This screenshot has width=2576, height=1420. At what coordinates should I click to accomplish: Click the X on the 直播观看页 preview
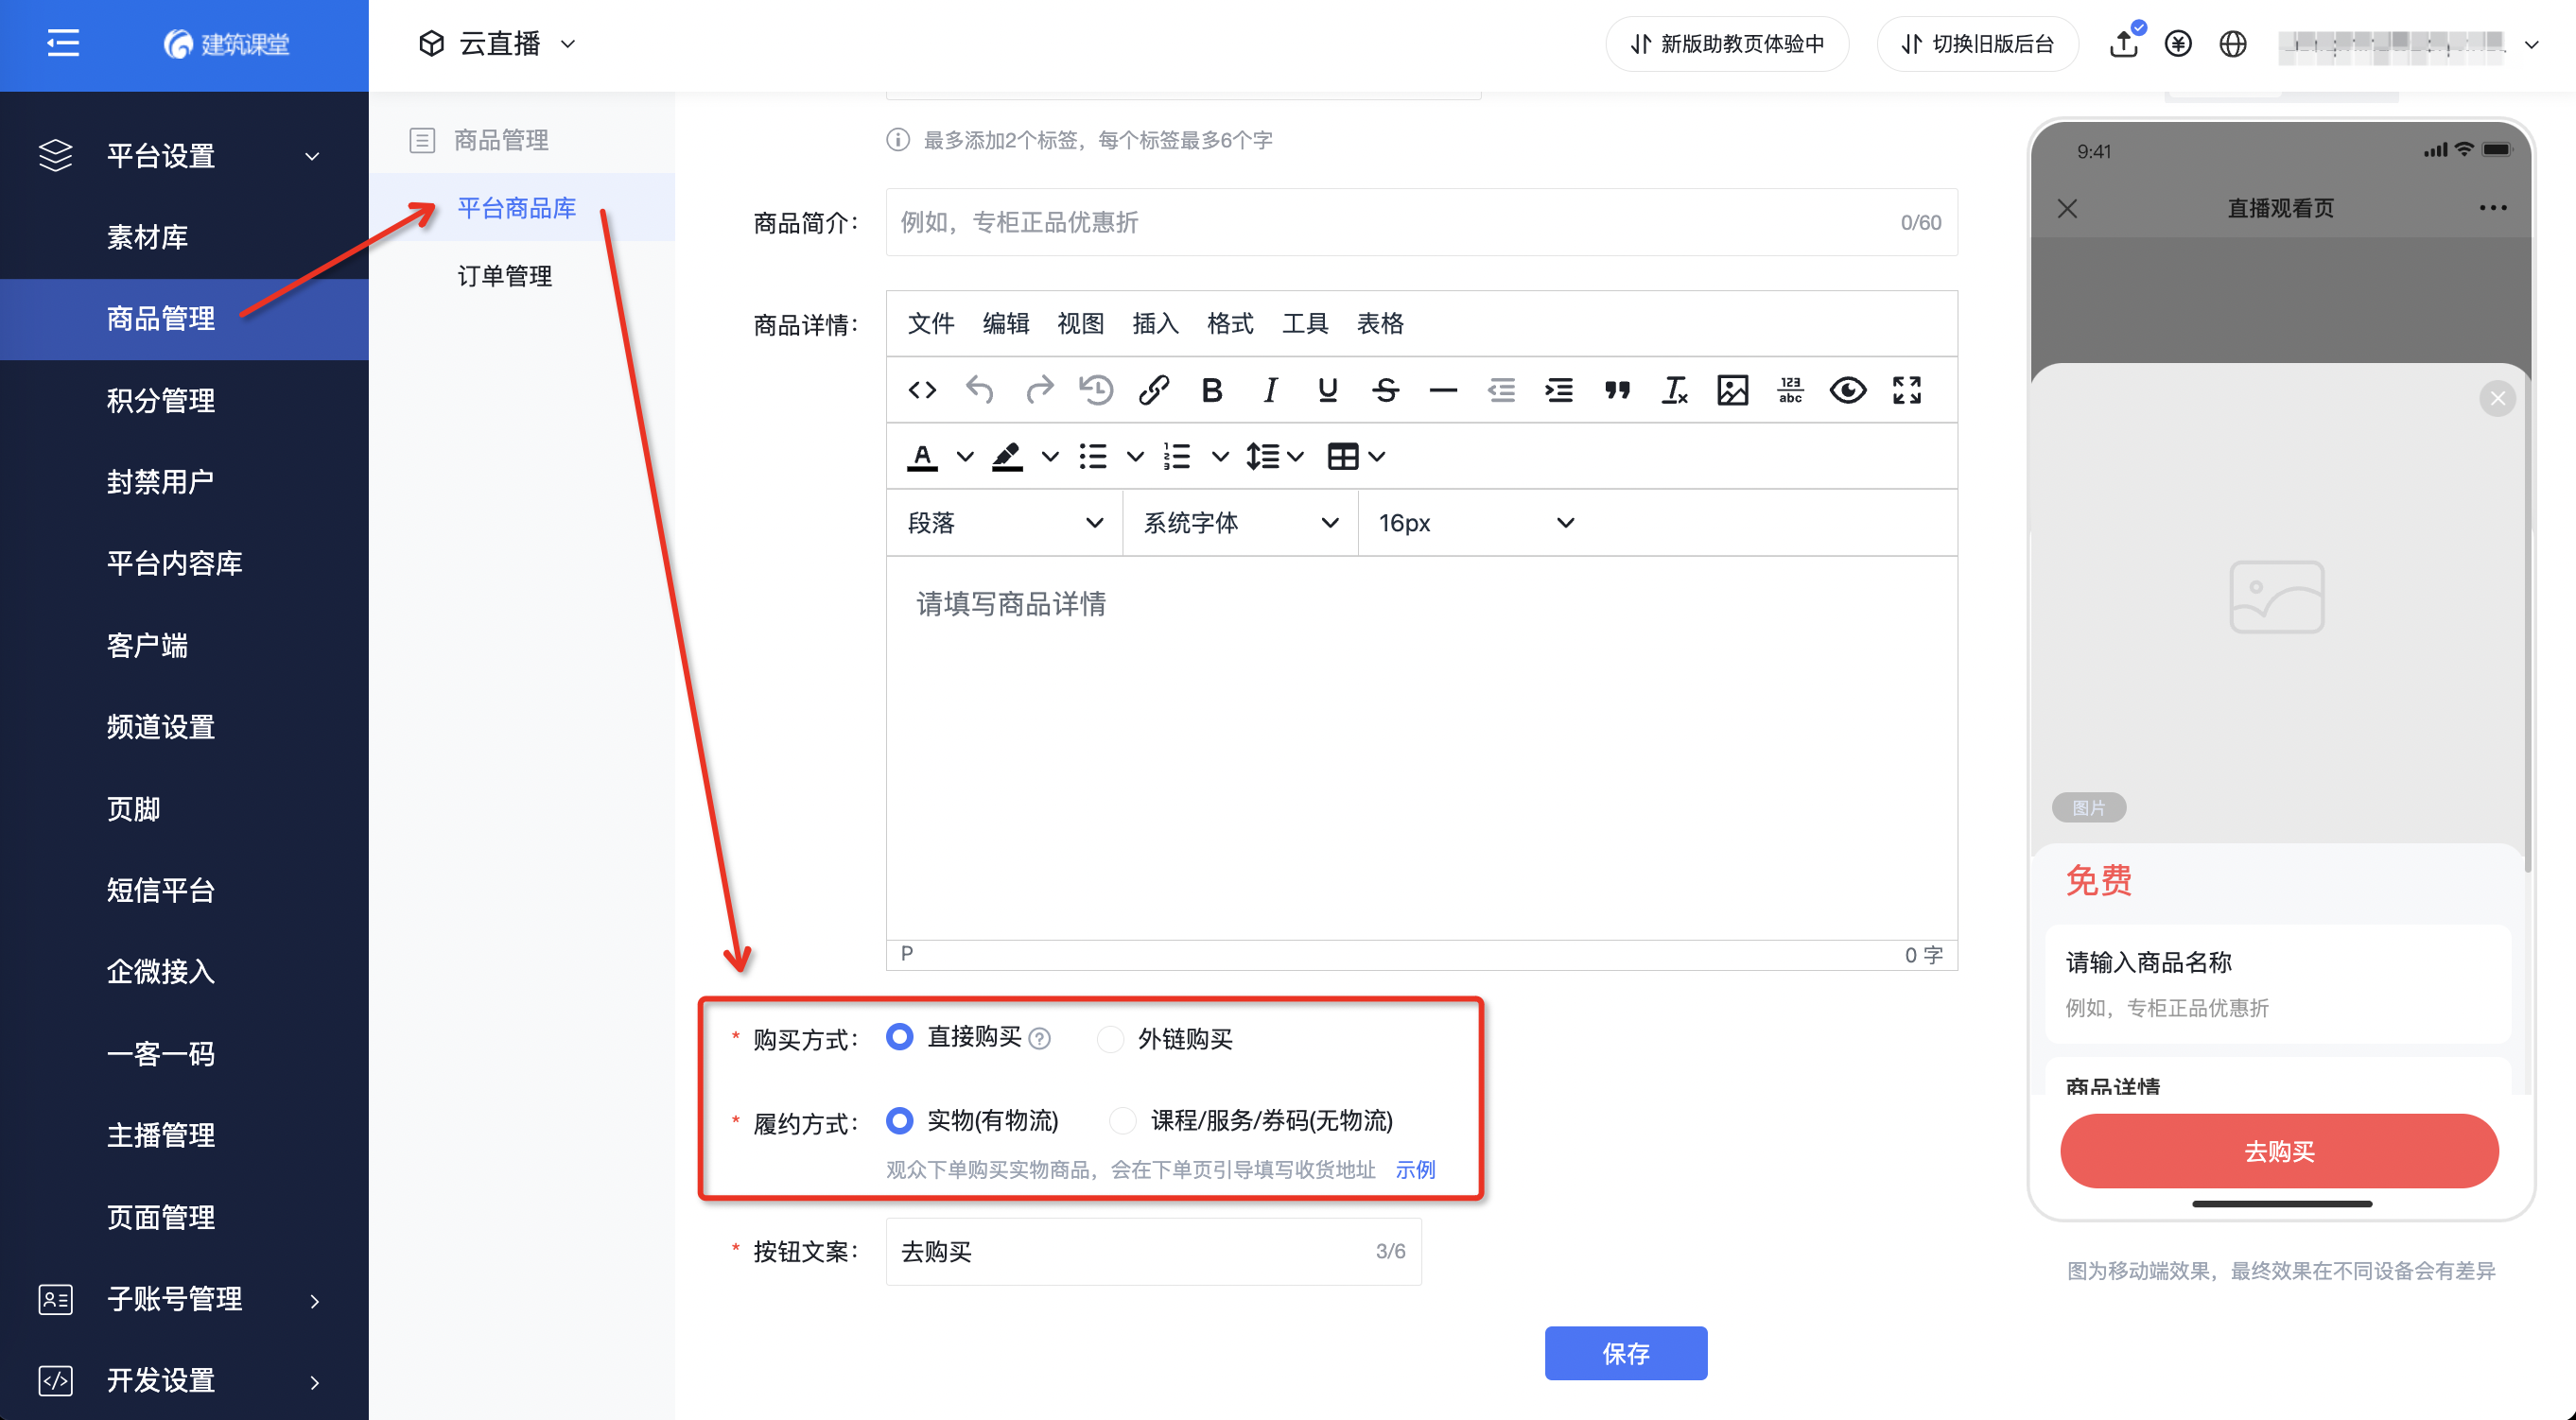[x=2067, y=208]
